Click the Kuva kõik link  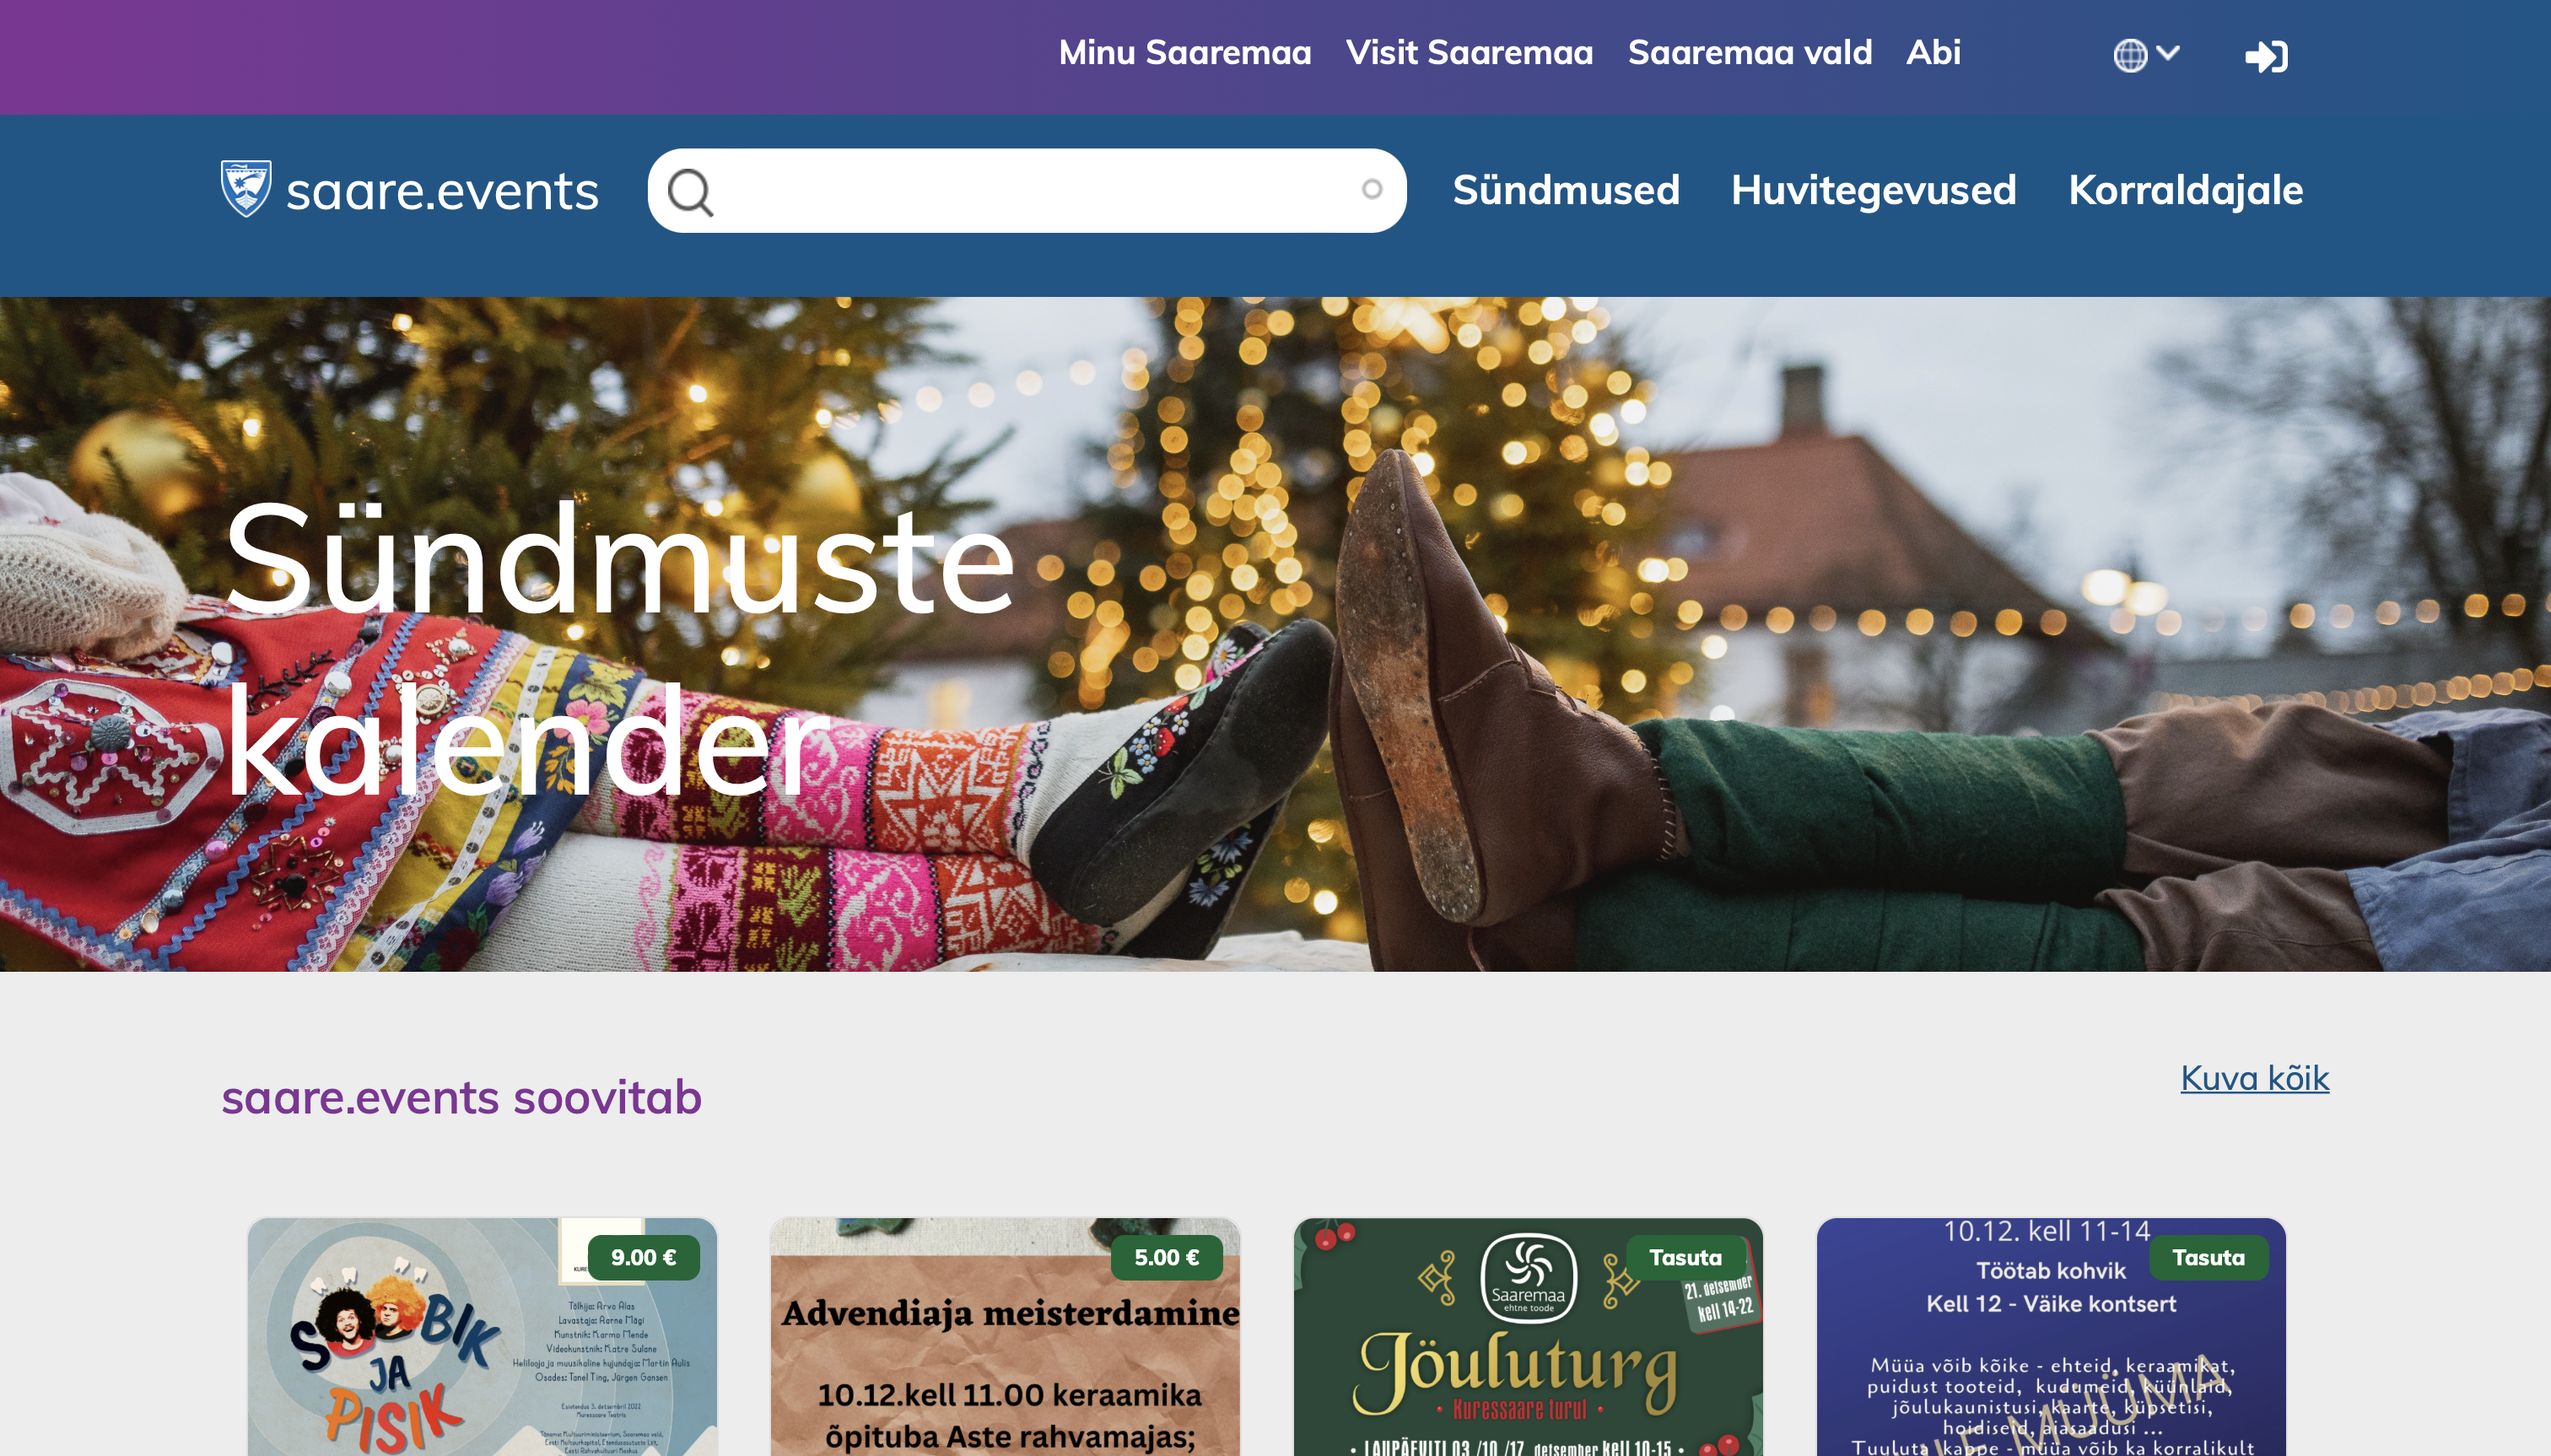(x=2254, y=1078)
